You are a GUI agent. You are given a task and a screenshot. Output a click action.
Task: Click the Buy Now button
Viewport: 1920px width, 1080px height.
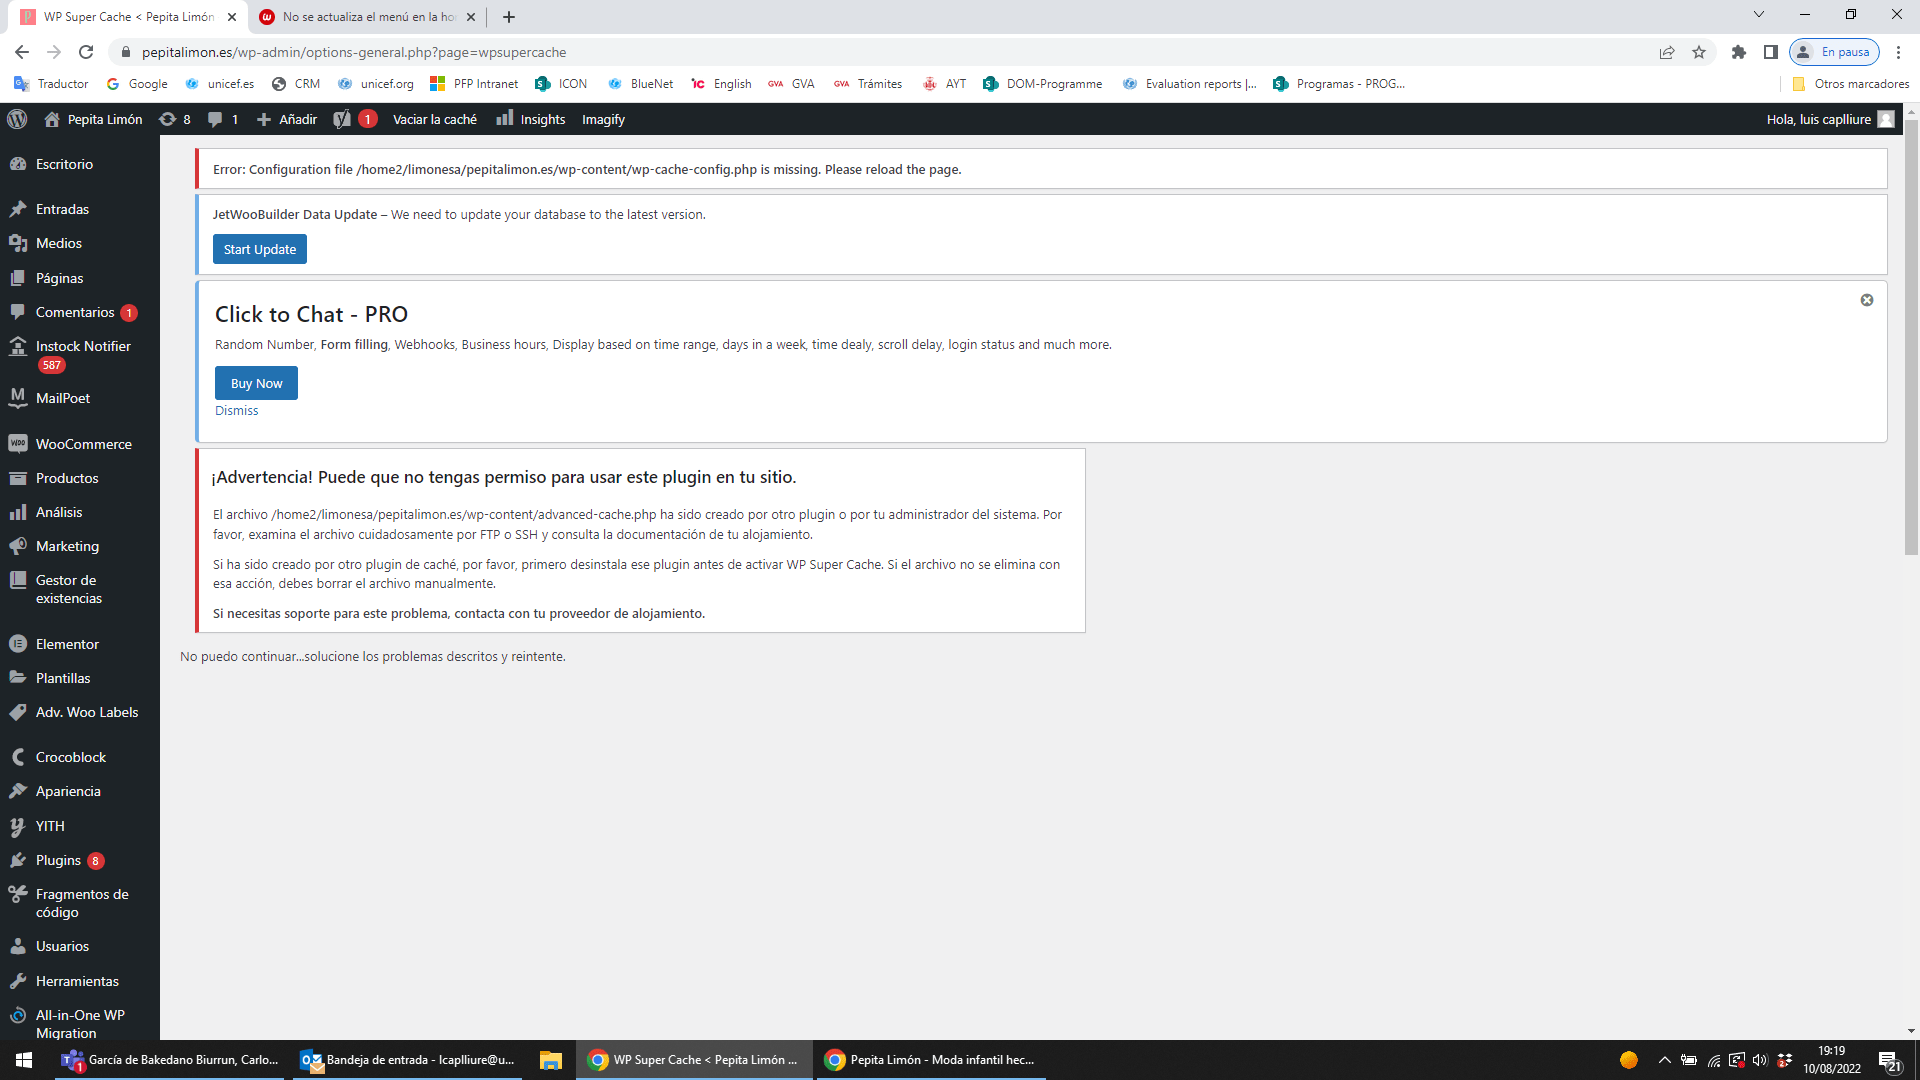256,383
